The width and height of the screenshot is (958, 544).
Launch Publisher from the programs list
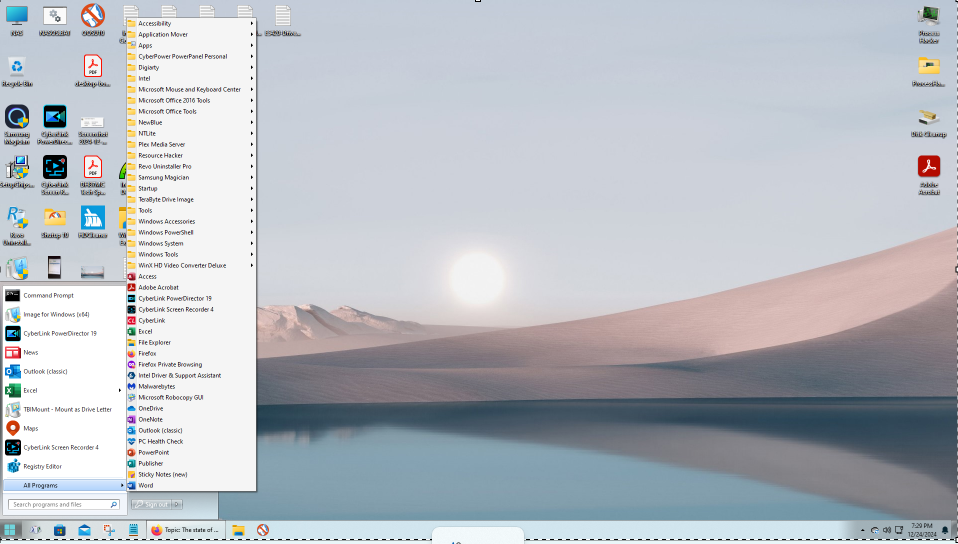(191, 463)
